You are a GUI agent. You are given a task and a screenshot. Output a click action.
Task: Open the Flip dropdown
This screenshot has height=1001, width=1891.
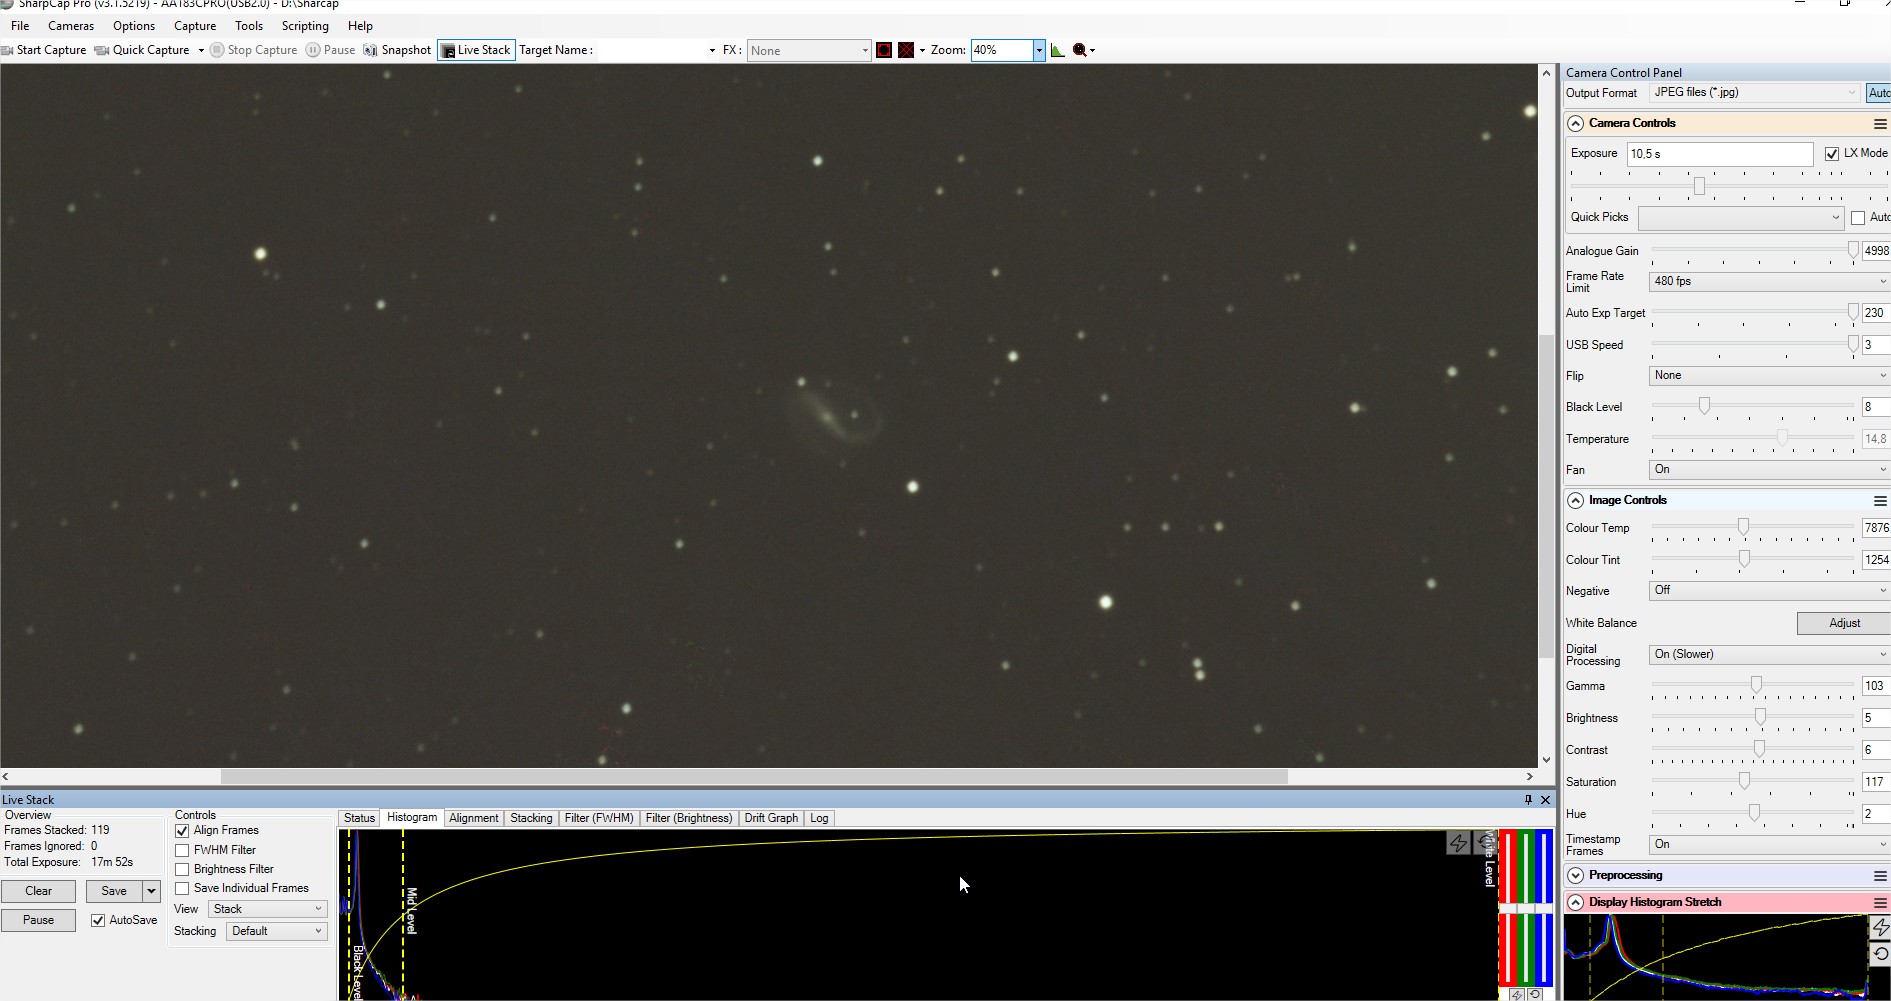point(1769,376)
